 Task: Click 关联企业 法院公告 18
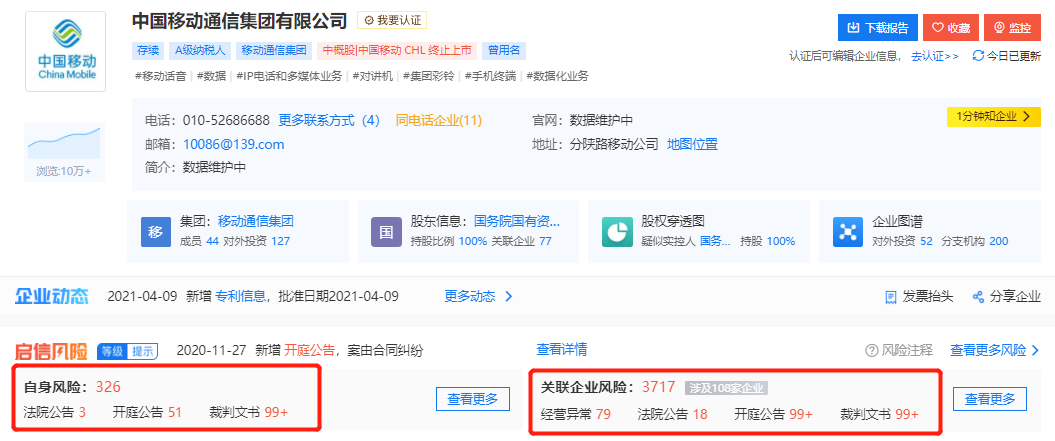[x=672, y=414]
